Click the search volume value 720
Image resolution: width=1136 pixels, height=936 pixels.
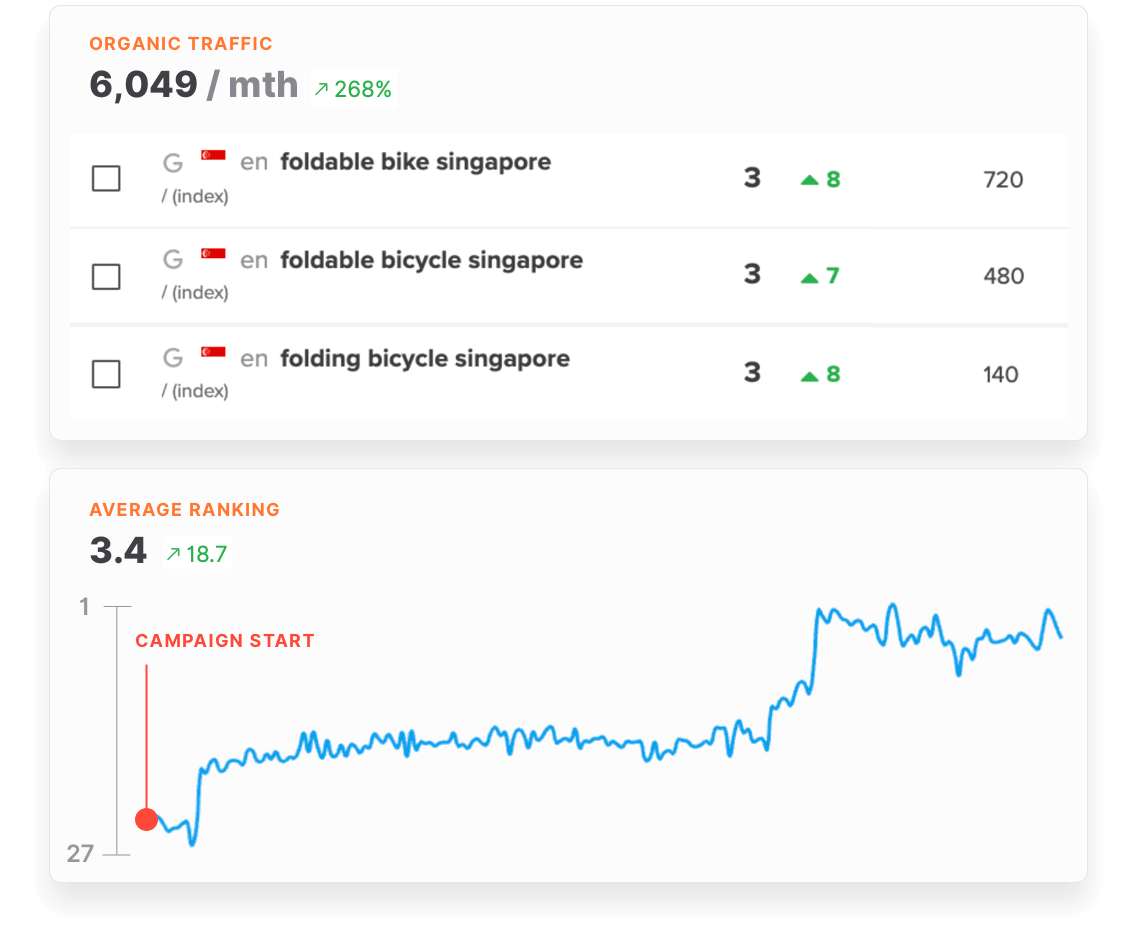tap(1005, 180)
